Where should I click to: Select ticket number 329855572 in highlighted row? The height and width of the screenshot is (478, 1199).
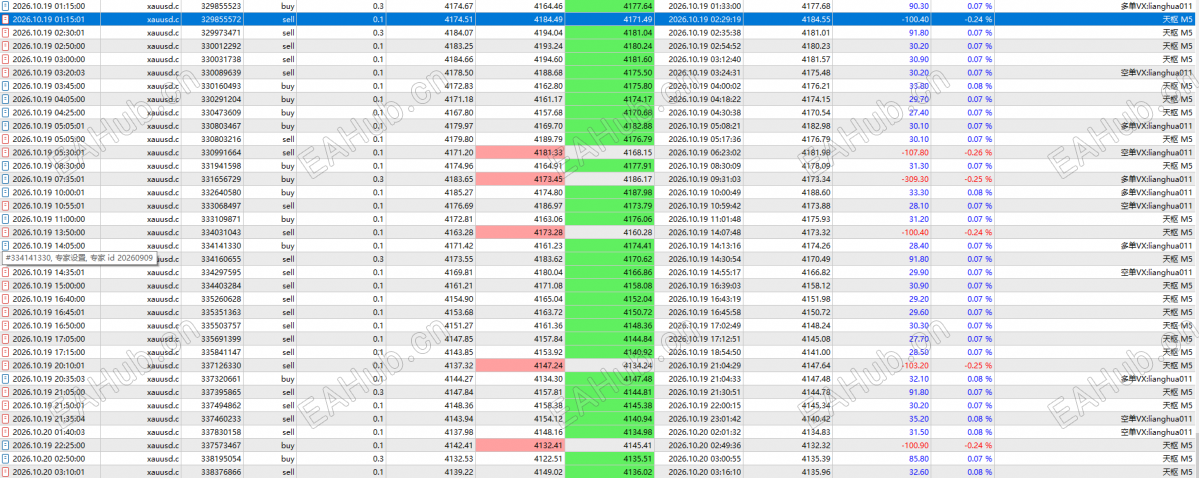pyautogui.click(x=221, y=19)
